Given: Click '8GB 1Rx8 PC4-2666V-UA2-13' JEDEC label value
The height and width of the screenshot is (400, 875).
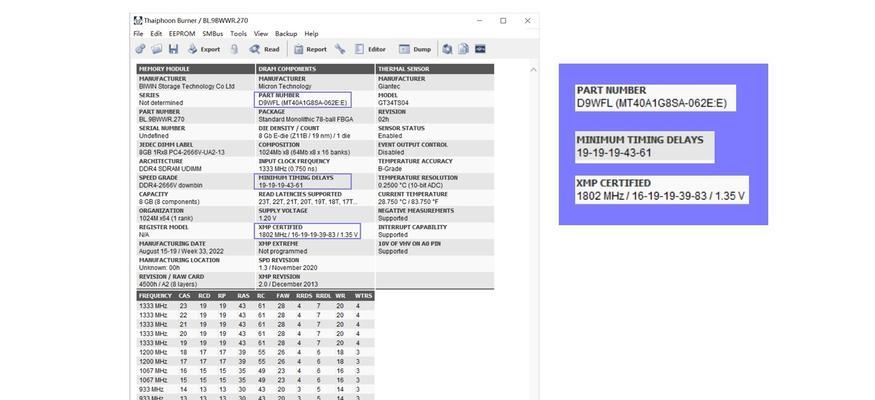Looking at the screenshot, I should pyautogui.click(x=181, y=152).
